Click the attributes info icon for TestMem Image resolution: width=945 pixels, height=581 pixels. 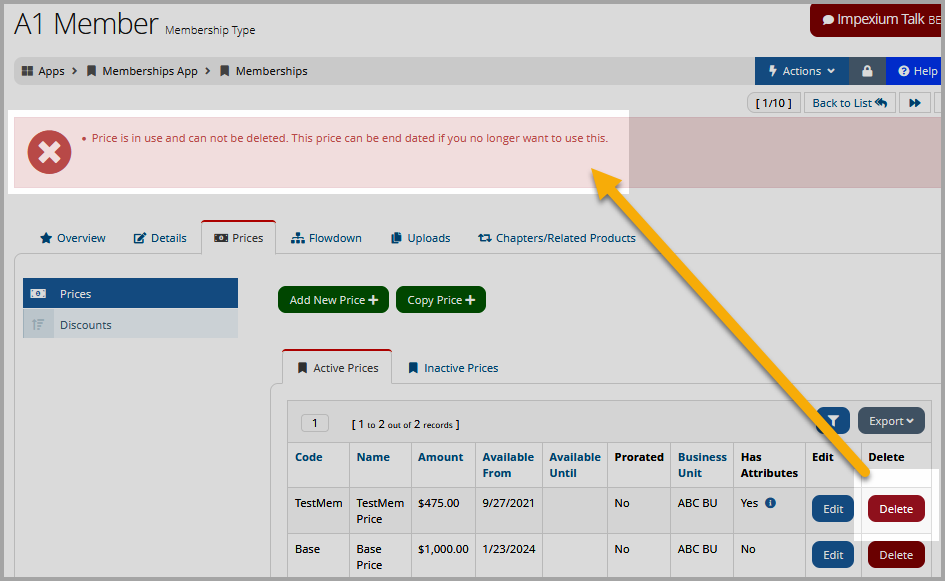coord(770,503)
